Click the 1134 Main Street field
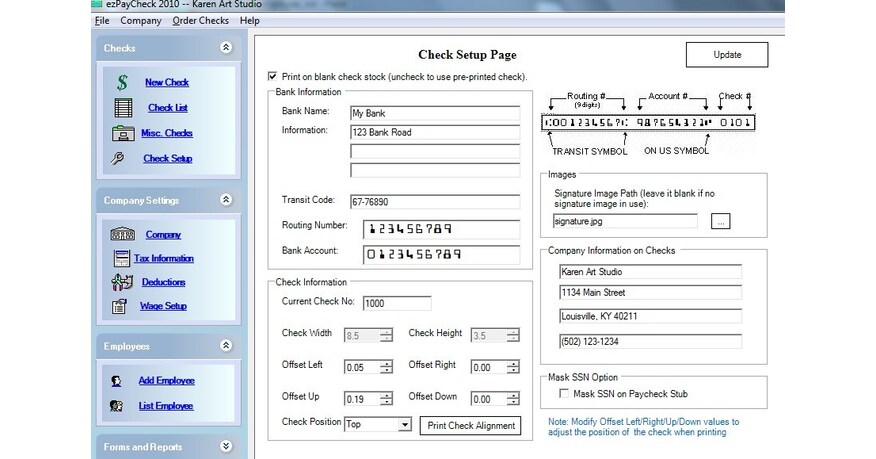876x459 pixels. [x=650, y=293]
